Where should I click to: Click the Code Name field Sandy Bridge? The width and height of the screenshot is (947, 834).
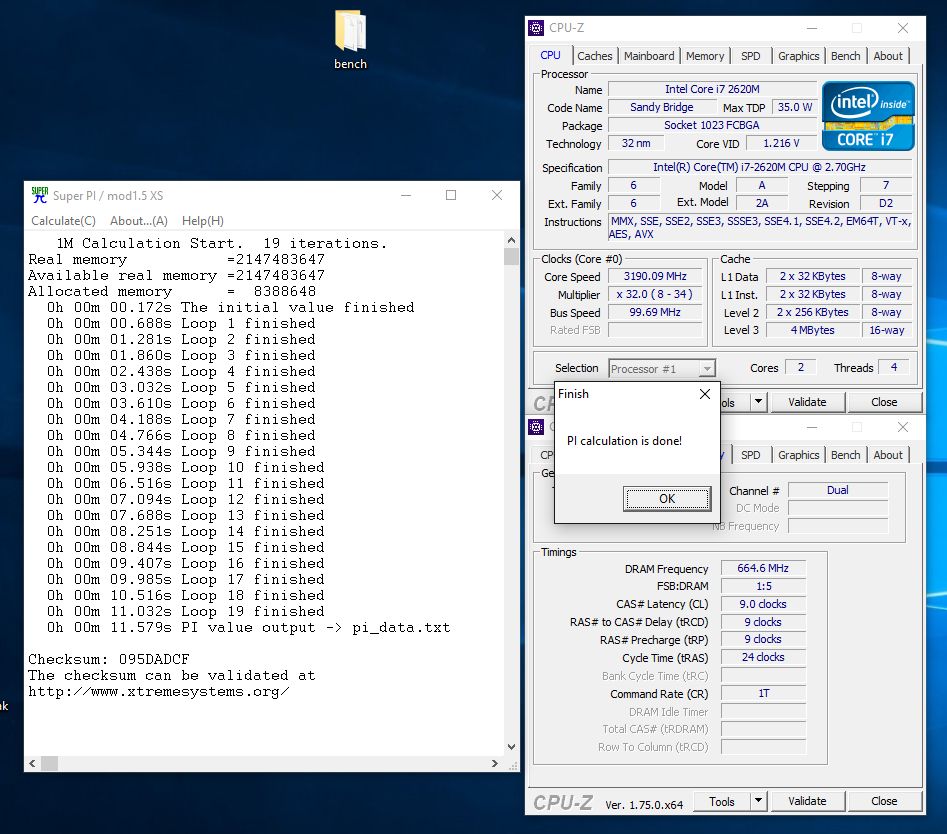(661, 107)
